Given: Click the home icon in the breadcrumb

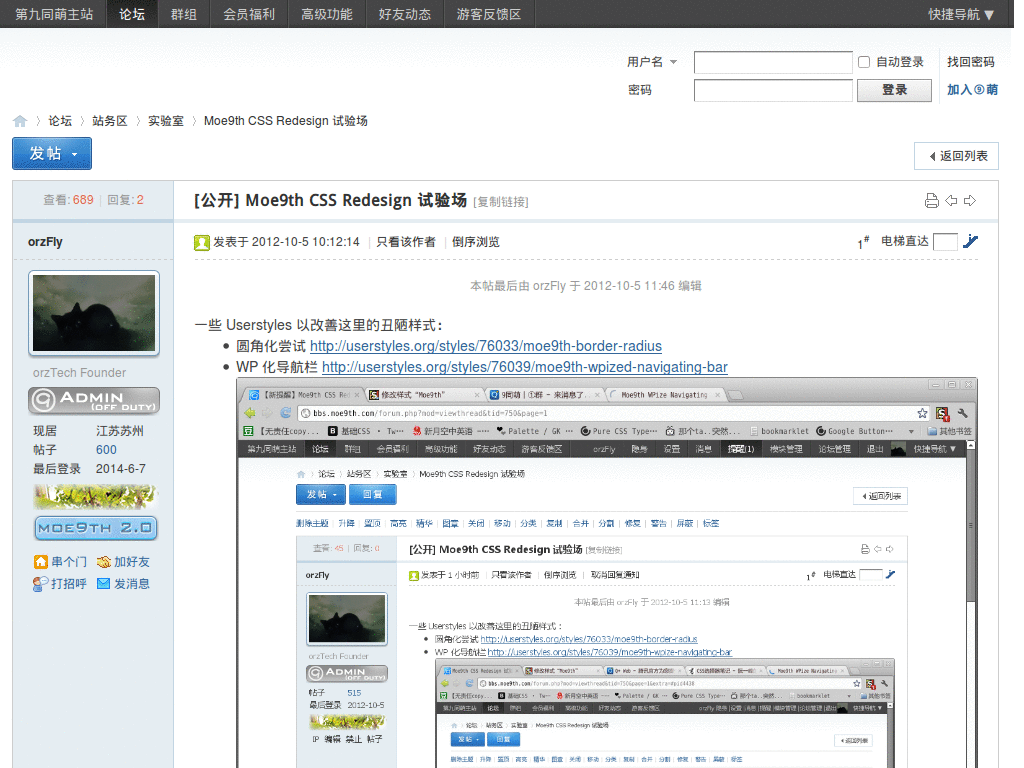Looking at the screenshot, I should [20, 121].
